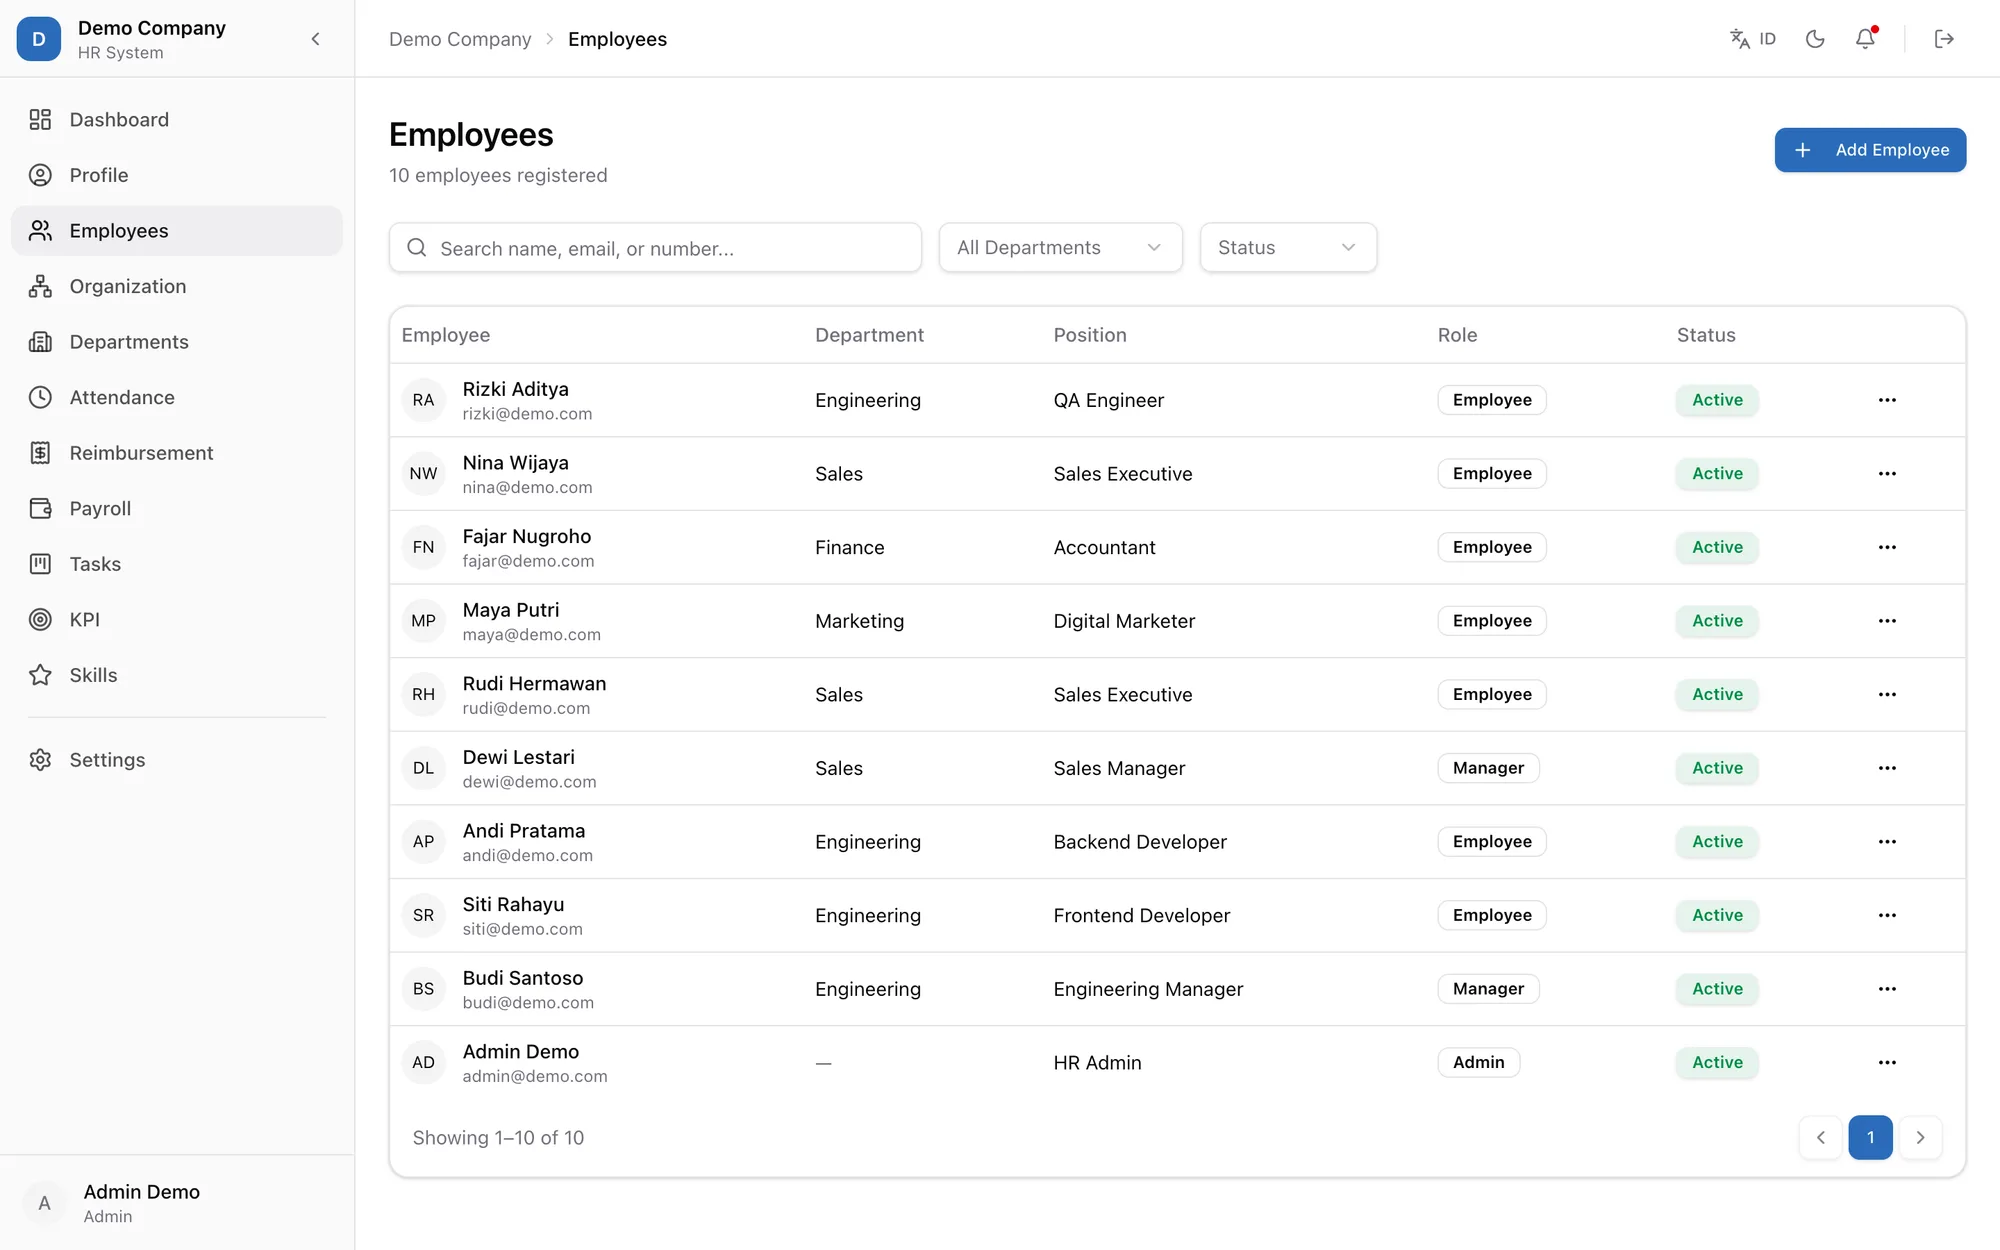Click the Tasks board icon
Image resolution: width=2000 pixels, height=1250 pixels.
40,564
